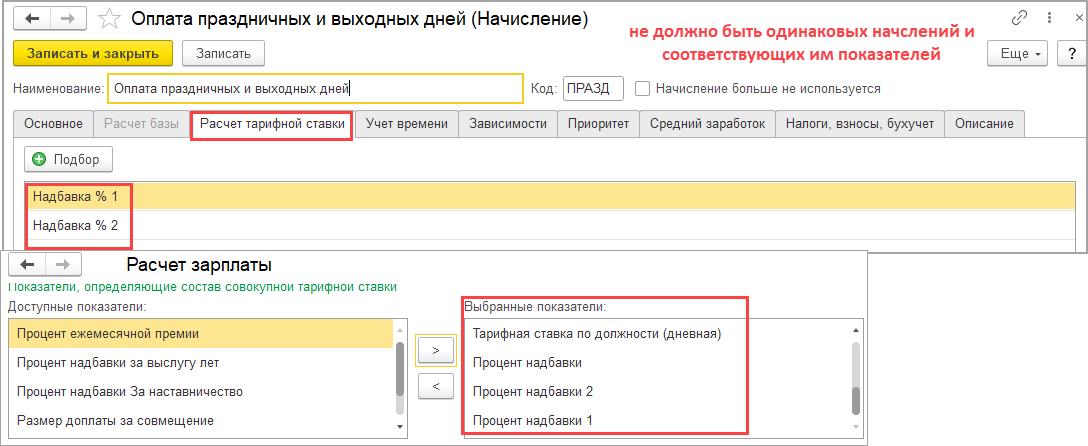Open the vertical three-dots menu
The width and height of the screenshot is (1088, 446).
click(x=1044, y=19)
